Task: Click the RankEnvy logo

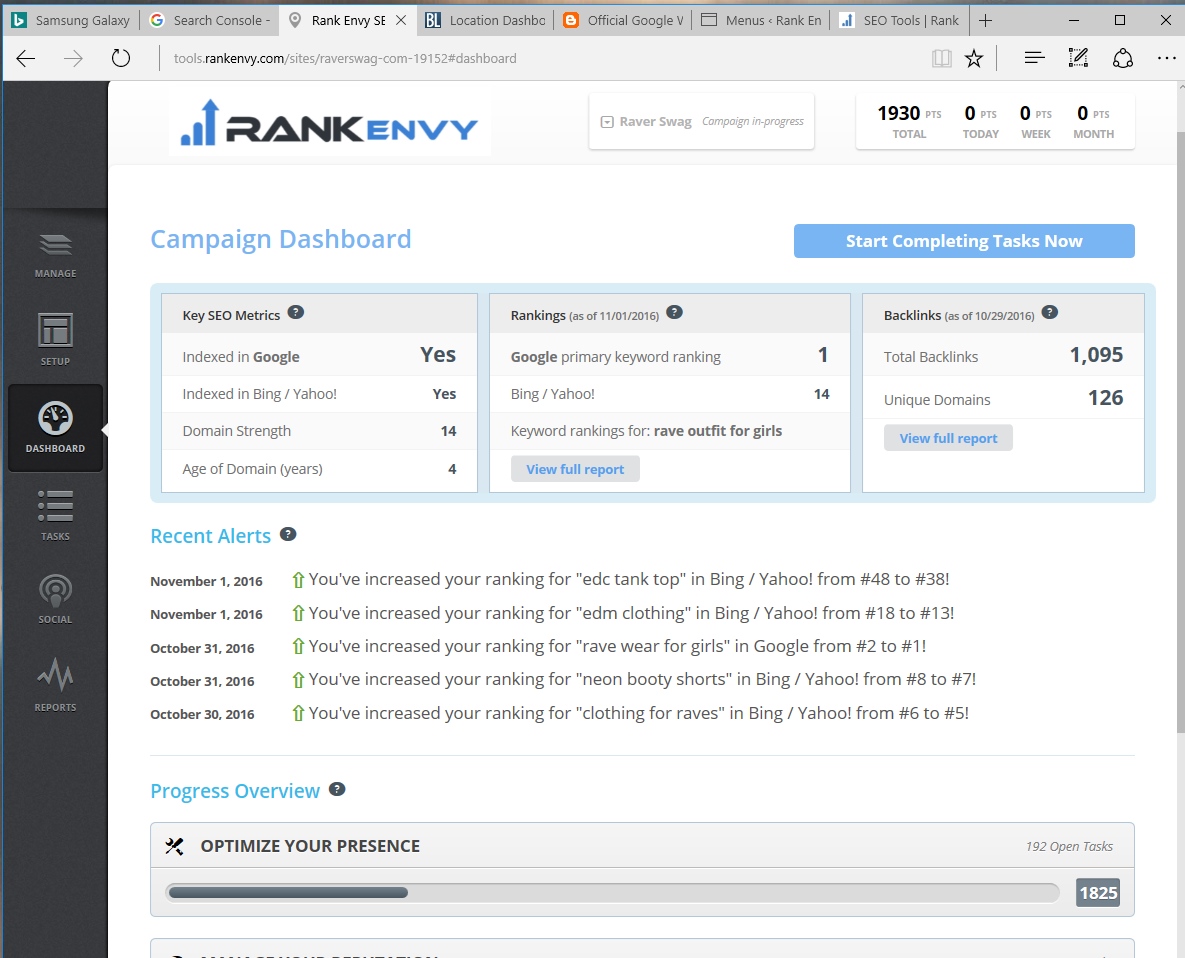Action: coord(330,124)
